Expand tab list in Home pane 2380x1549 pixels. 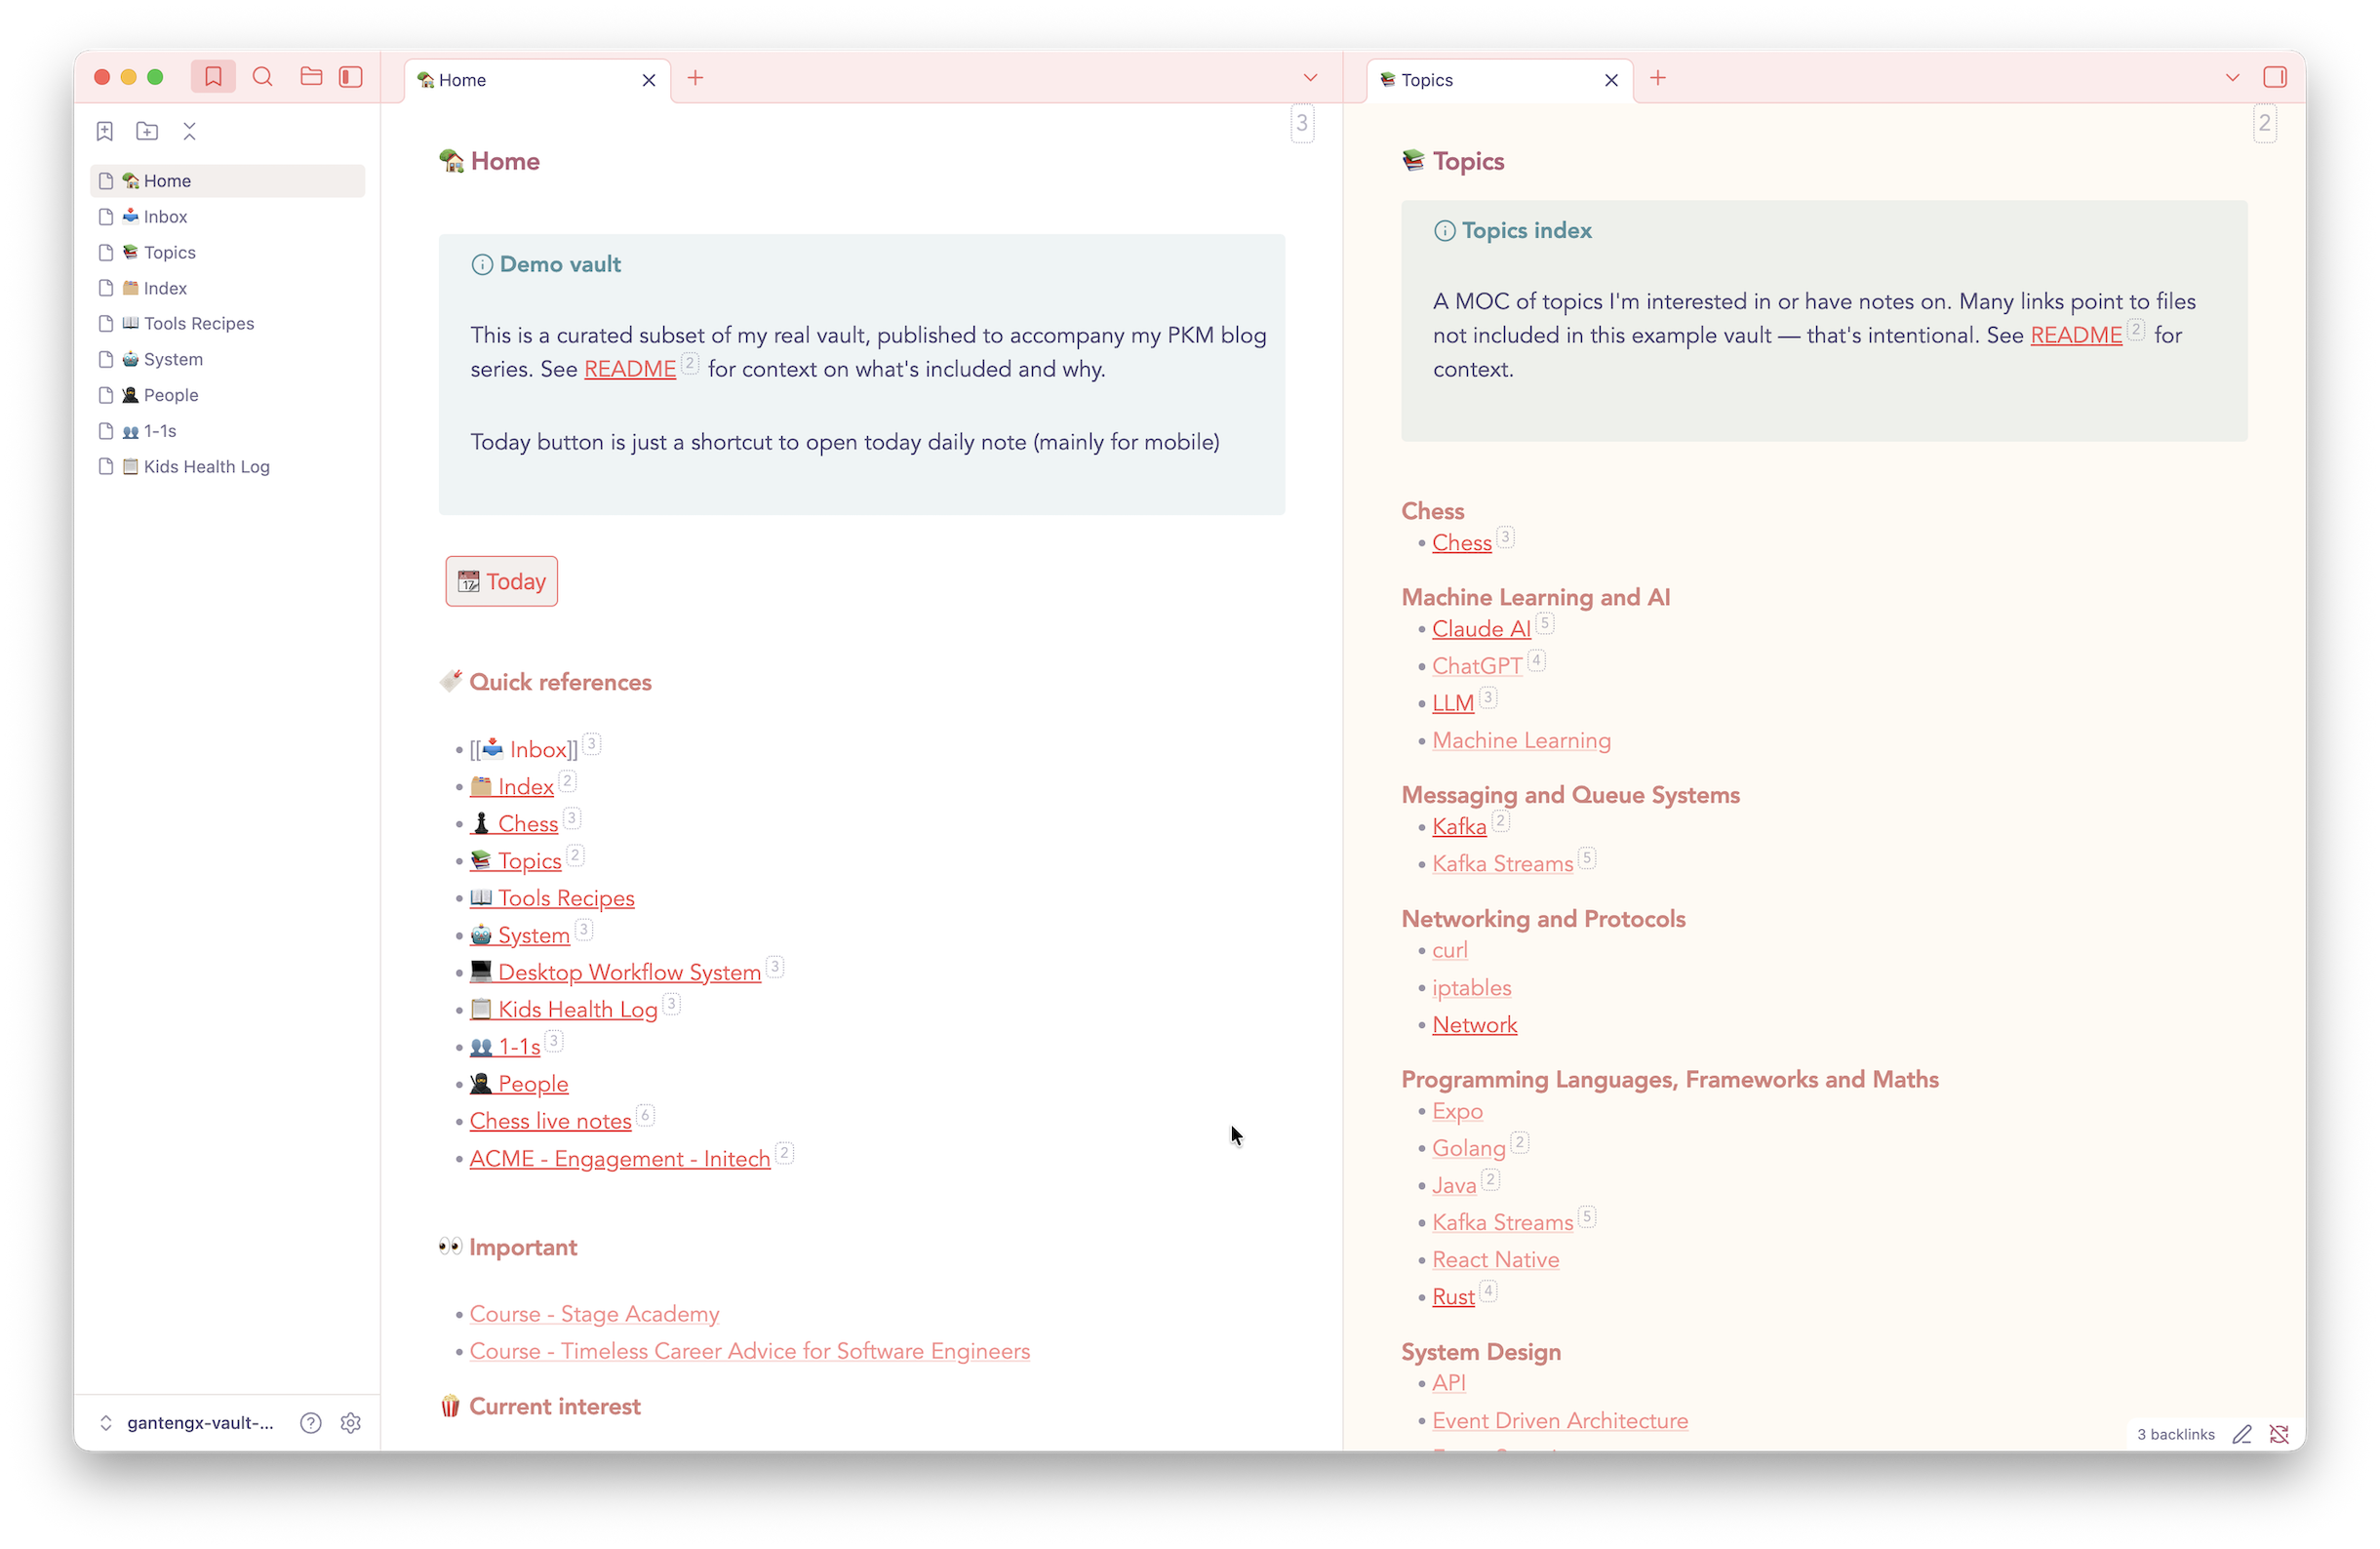click(x=1310, y=78)
